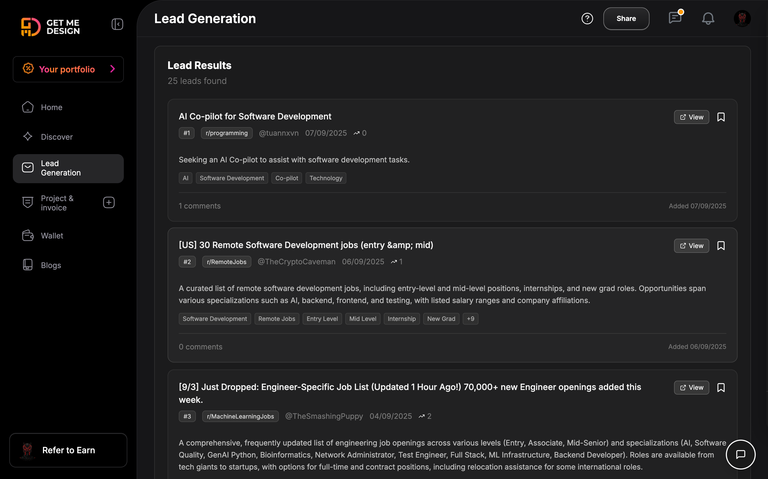Viewport: 768px width, 479px height.
Task: Click the Share button
Action: point(626,19)
